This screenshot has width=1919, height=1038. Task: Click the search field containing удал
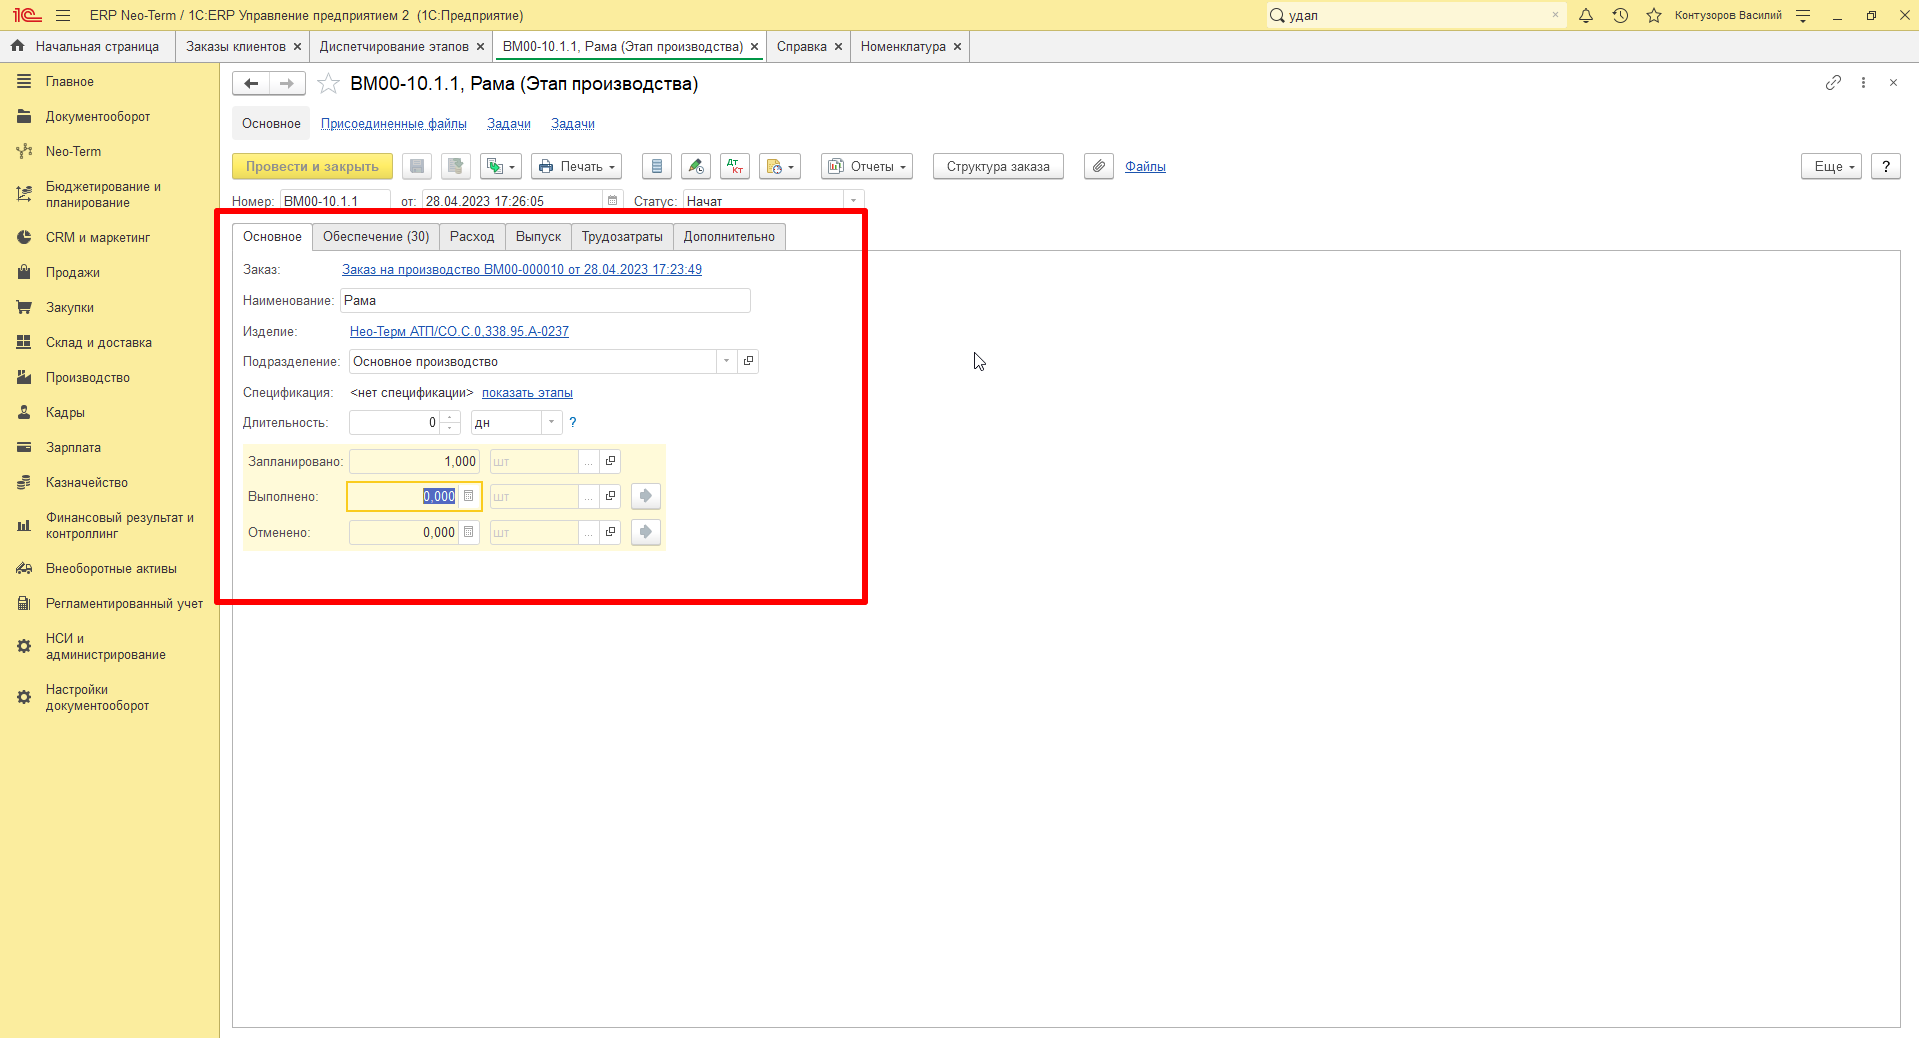[1415, 15]
